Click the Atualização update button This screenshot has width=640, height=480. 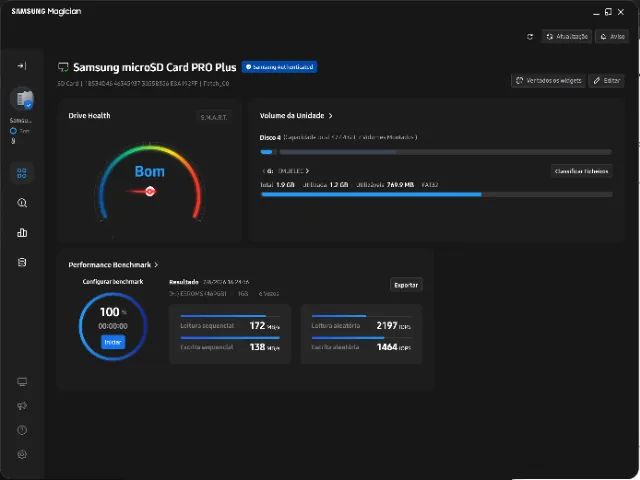tap(567, 36)
